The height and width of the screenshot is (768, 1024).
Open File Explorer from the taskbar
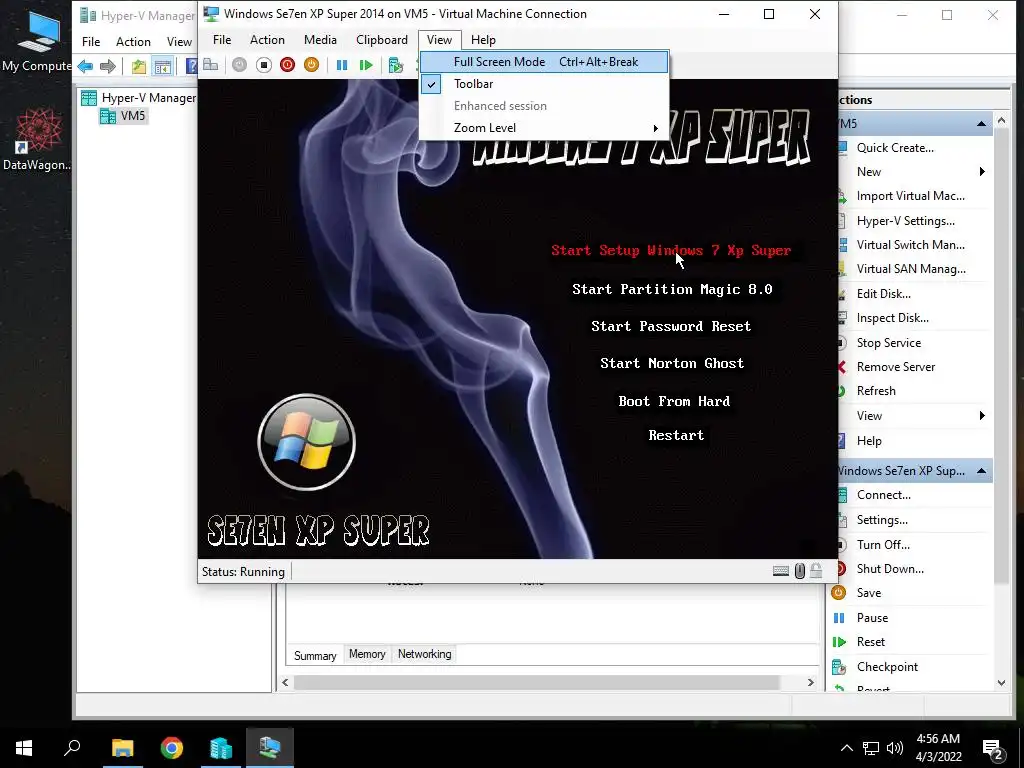click(x=122, y=748)
